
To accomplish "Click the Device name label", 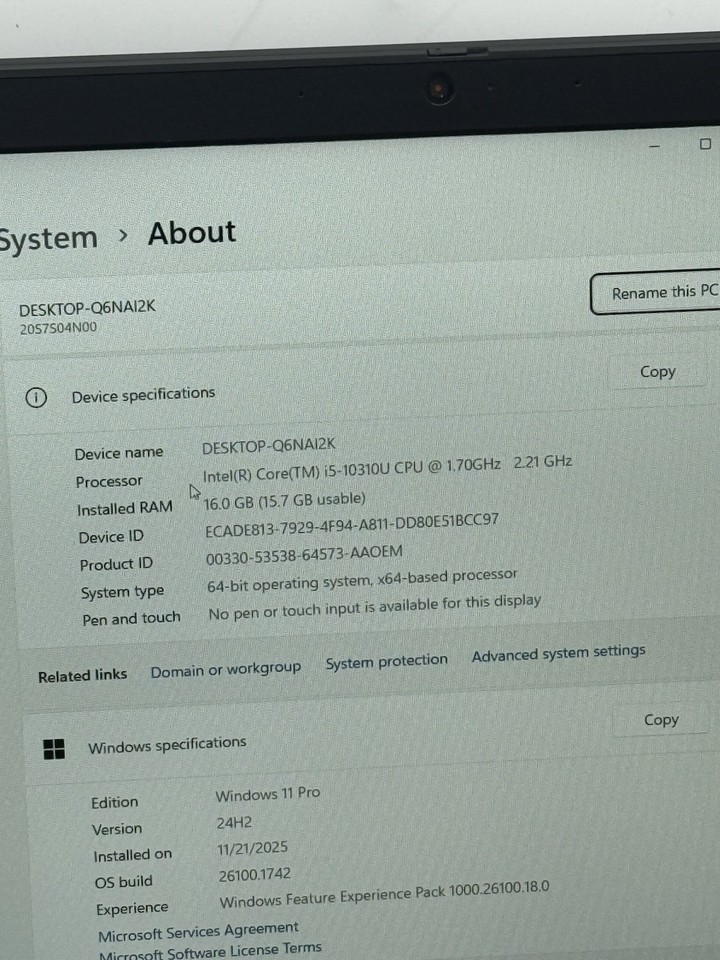I will point(119,454).
